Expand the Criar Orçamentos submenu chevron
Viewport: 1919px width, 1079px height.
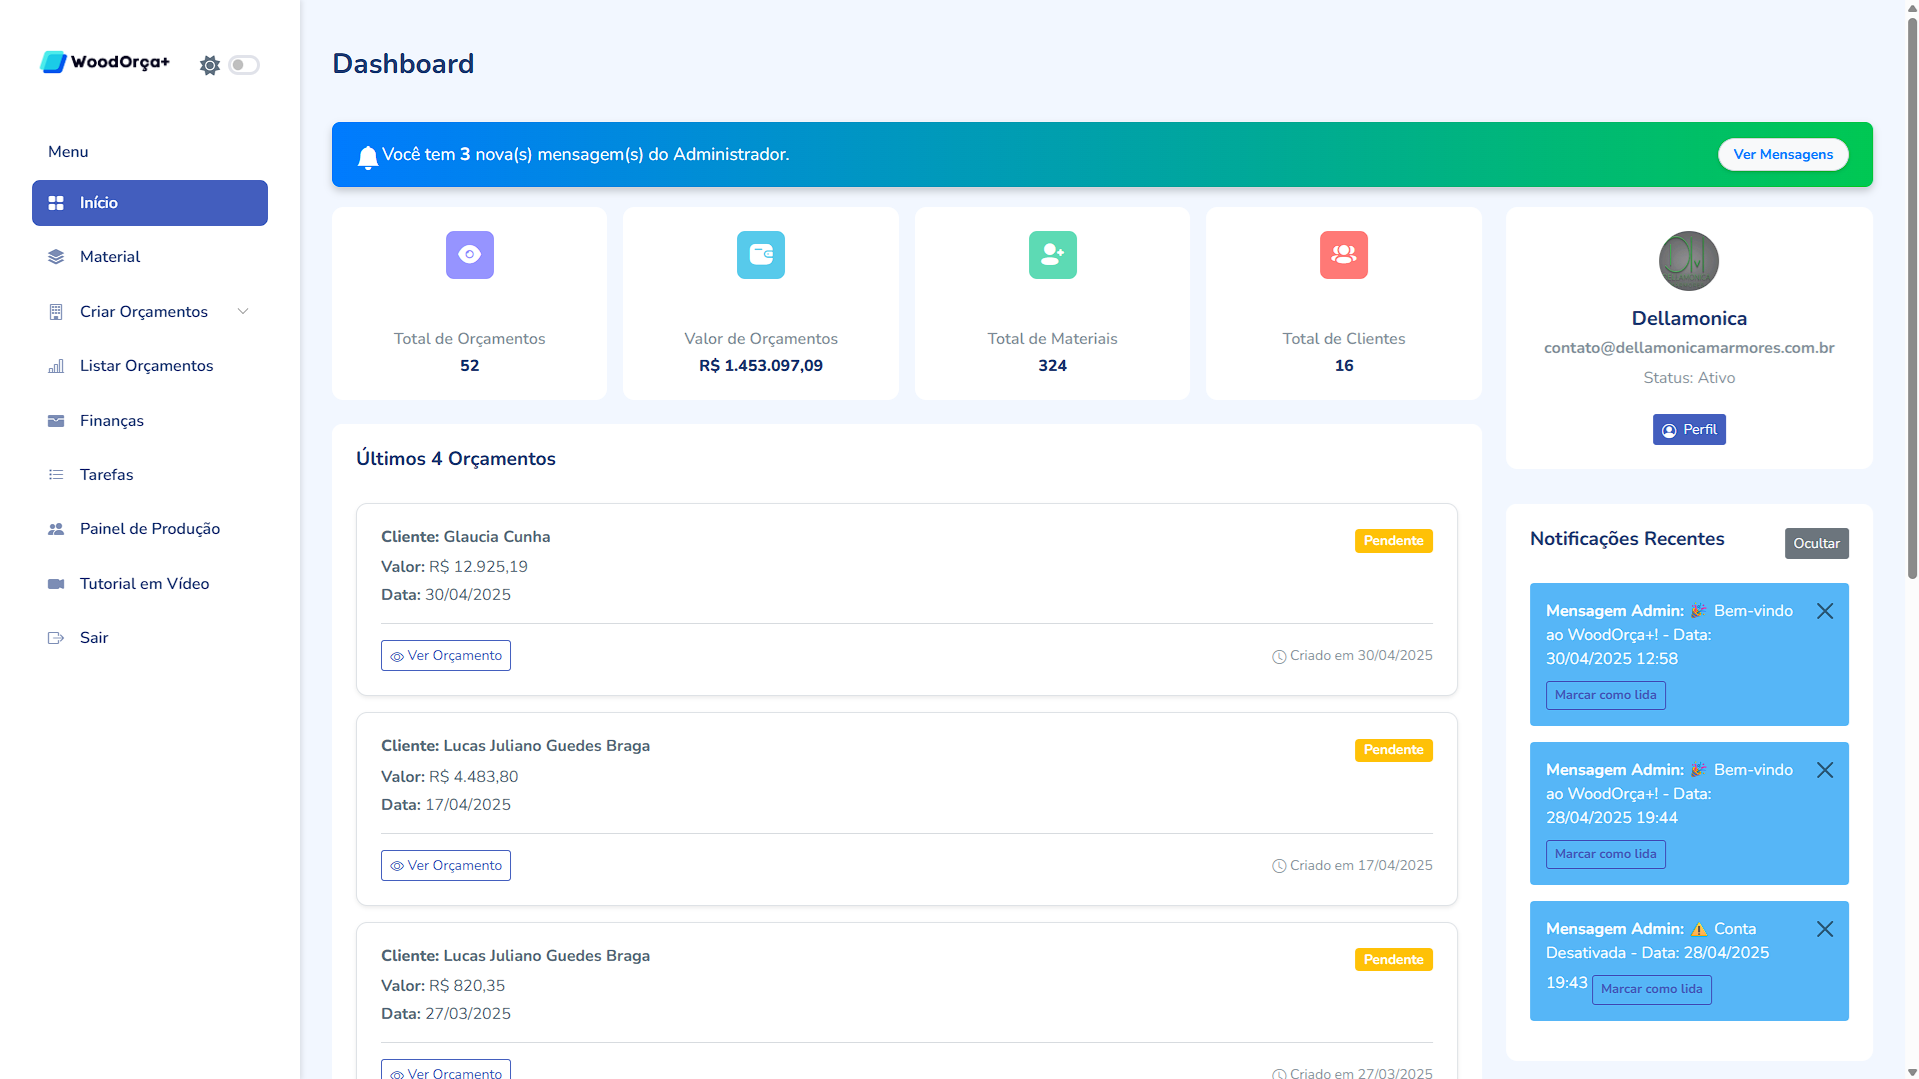pyautogui.click(x=243, y=312)
